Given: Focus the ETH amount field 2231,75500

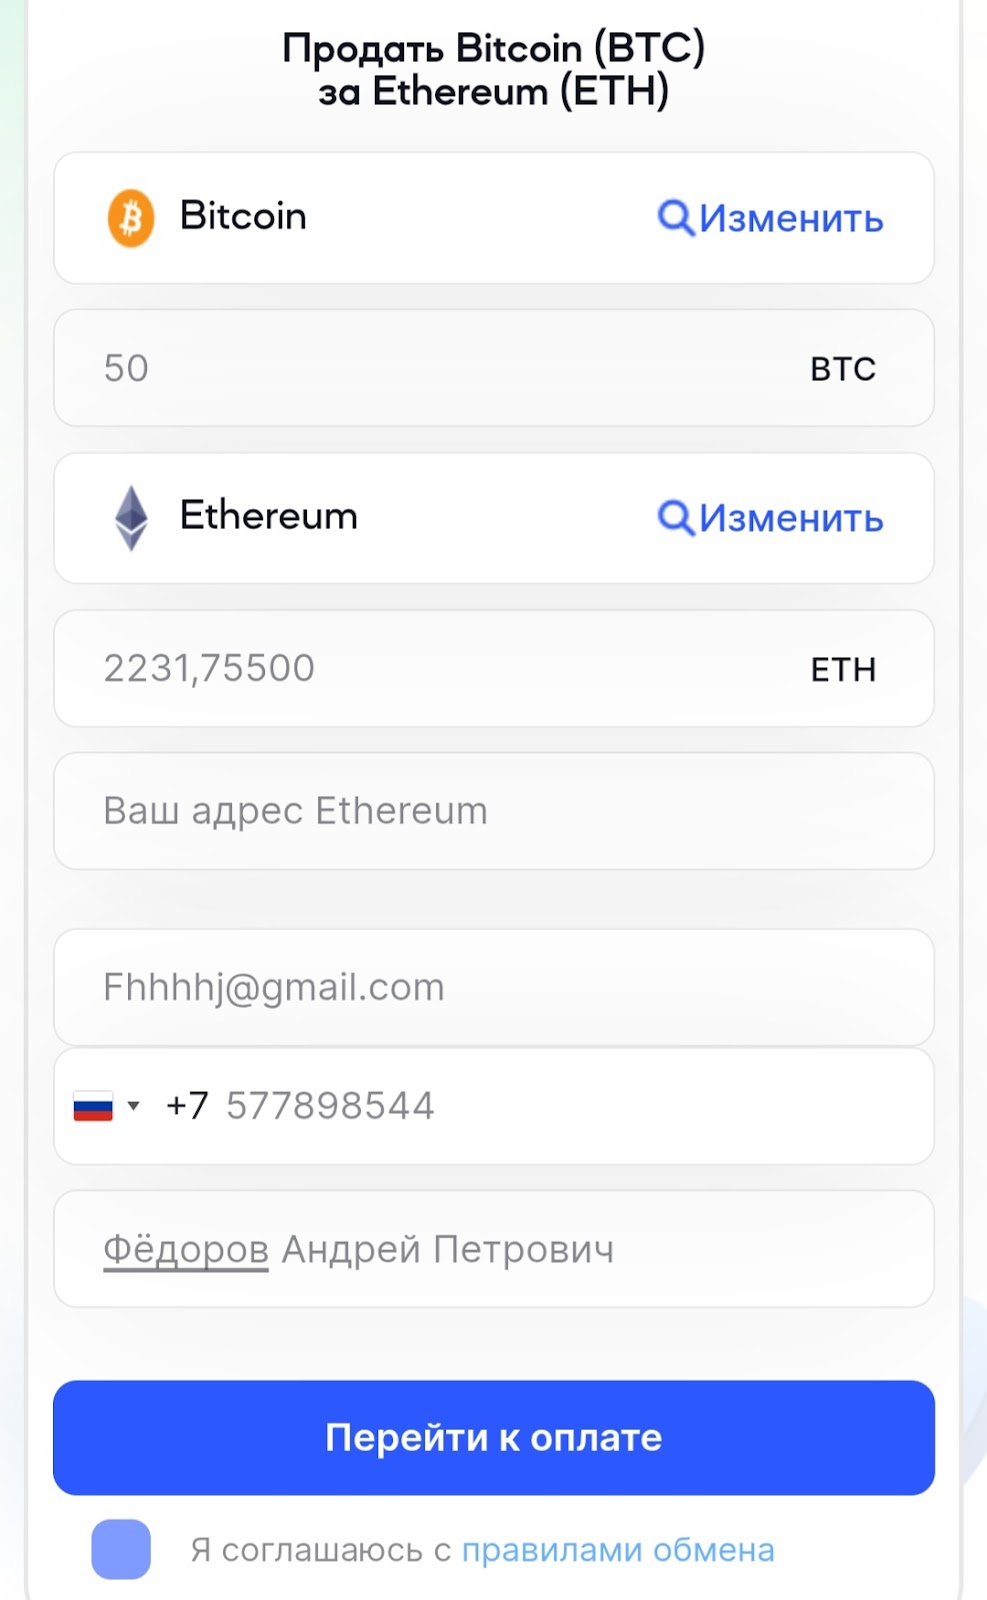Looking at the screenshot, I should point(494,668).
